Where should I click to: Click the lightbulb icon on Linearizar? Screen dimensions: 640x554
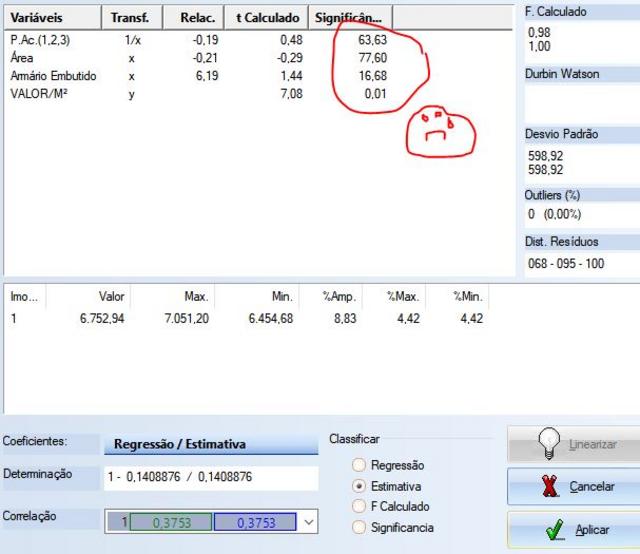click(x=549, y=443)
